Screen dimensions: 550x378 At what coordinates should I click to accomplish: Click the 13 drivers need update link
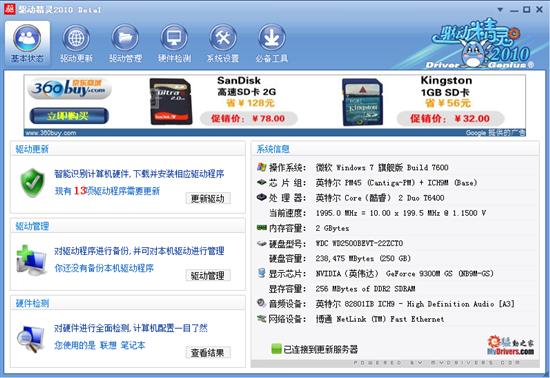pyautogui.click(x=107, y=191)
